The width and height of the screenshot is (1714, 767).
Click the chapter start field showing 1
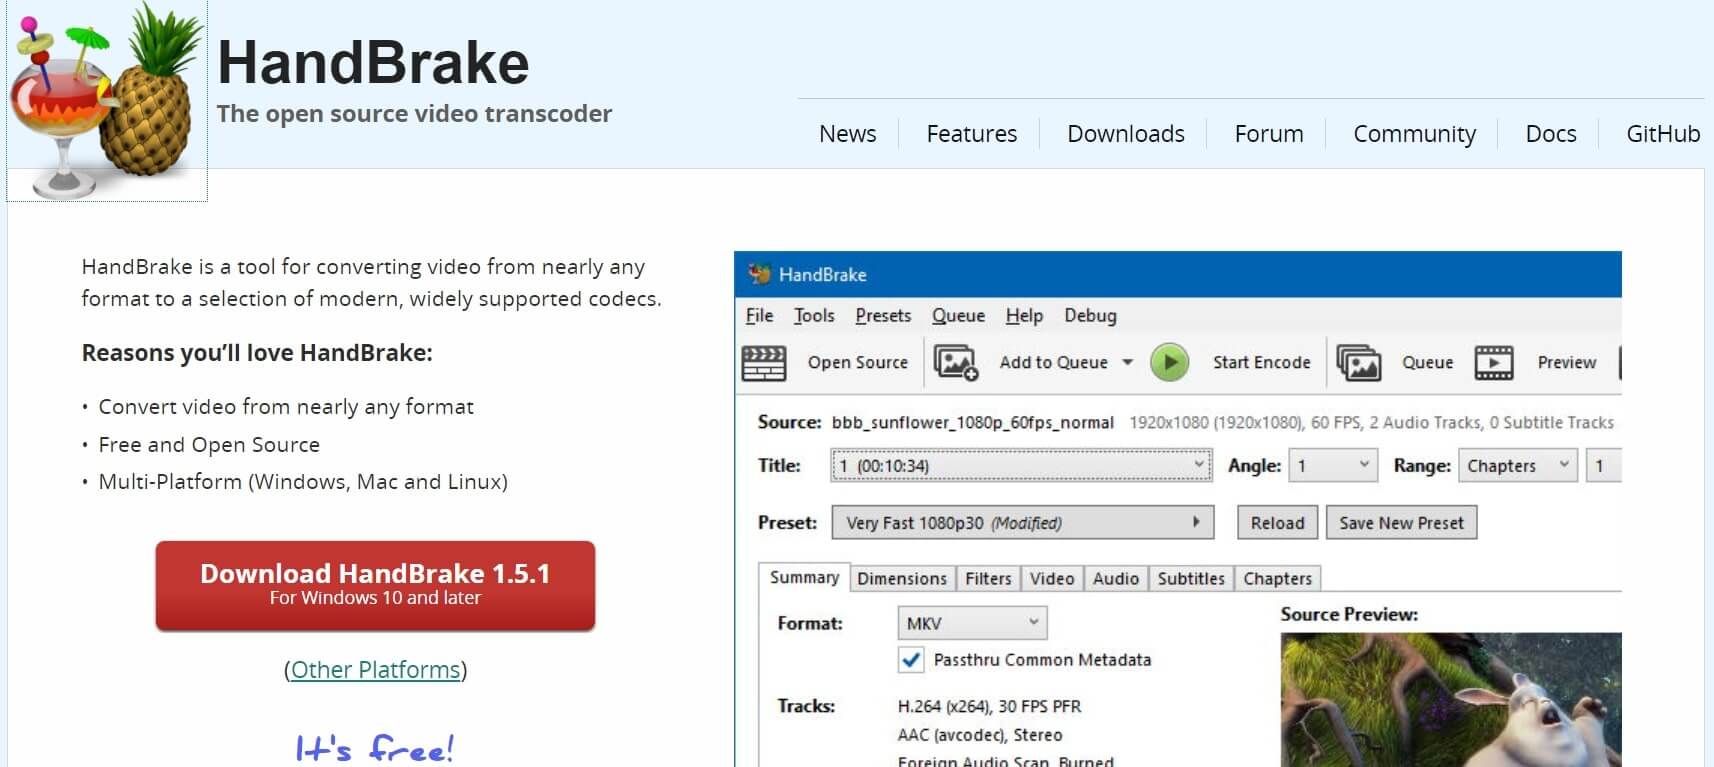tap(1603, 466)
